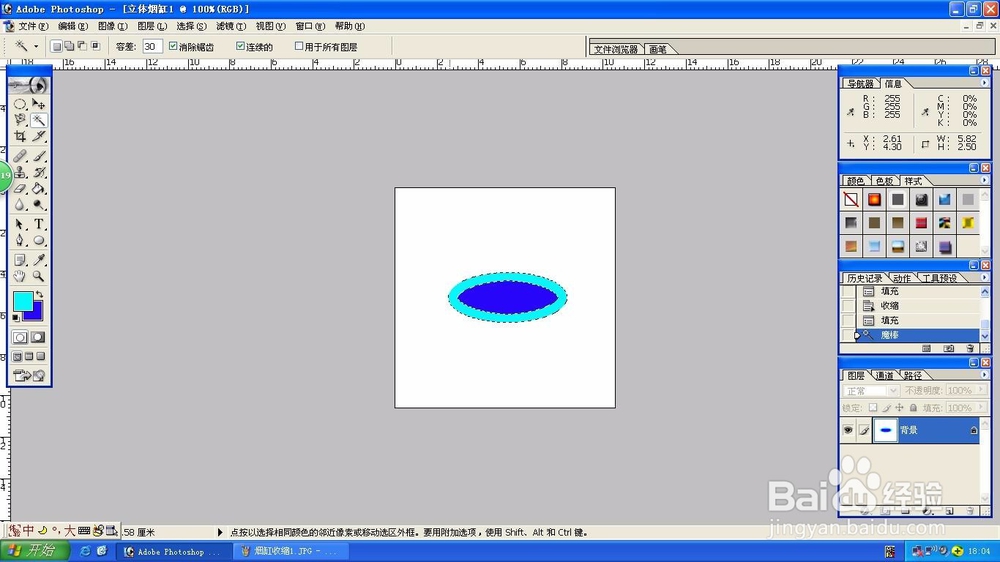
Task: Switch to Standard editing mode
Action: 20,337
